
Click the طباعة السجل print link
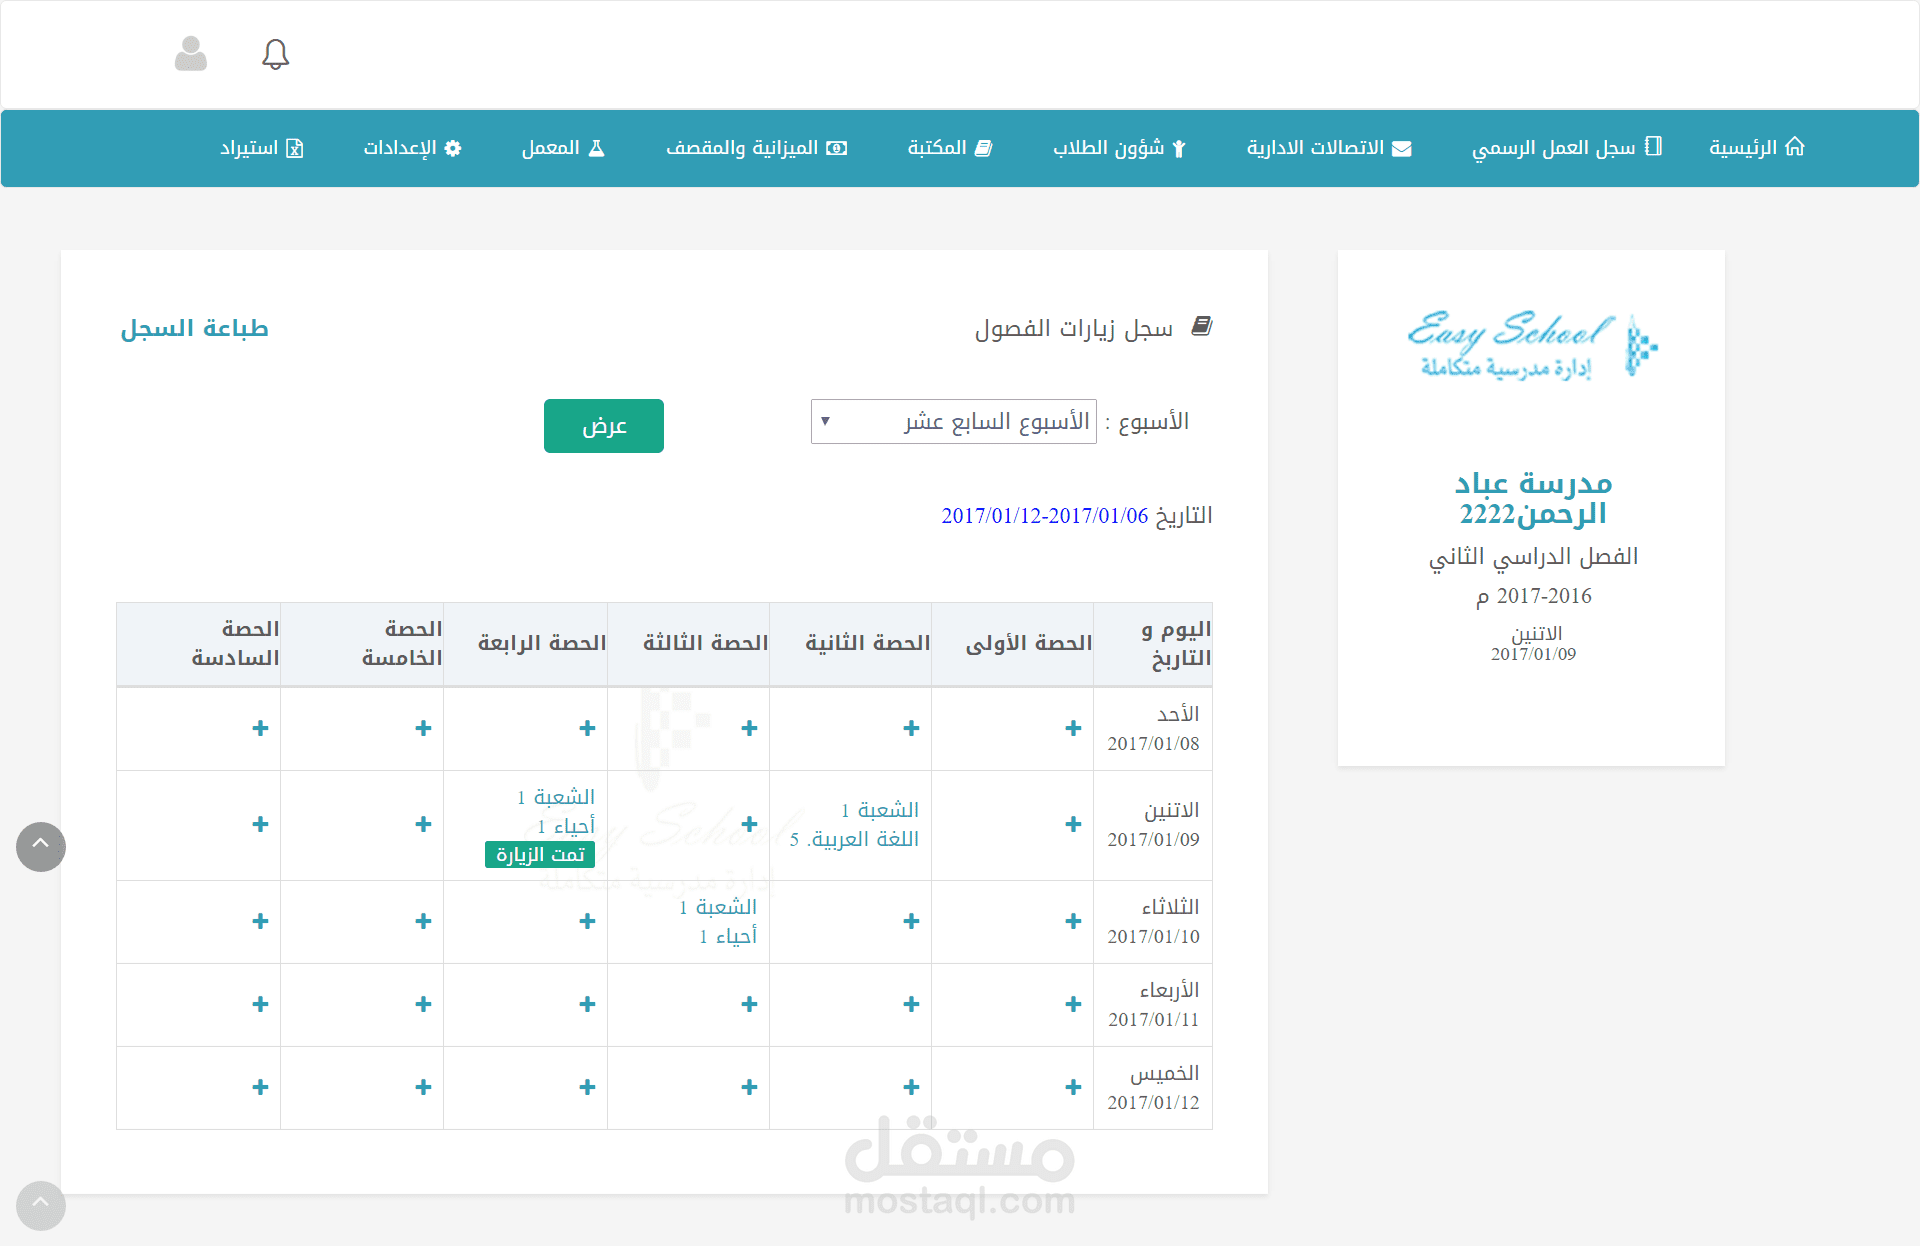pos(194,328)
